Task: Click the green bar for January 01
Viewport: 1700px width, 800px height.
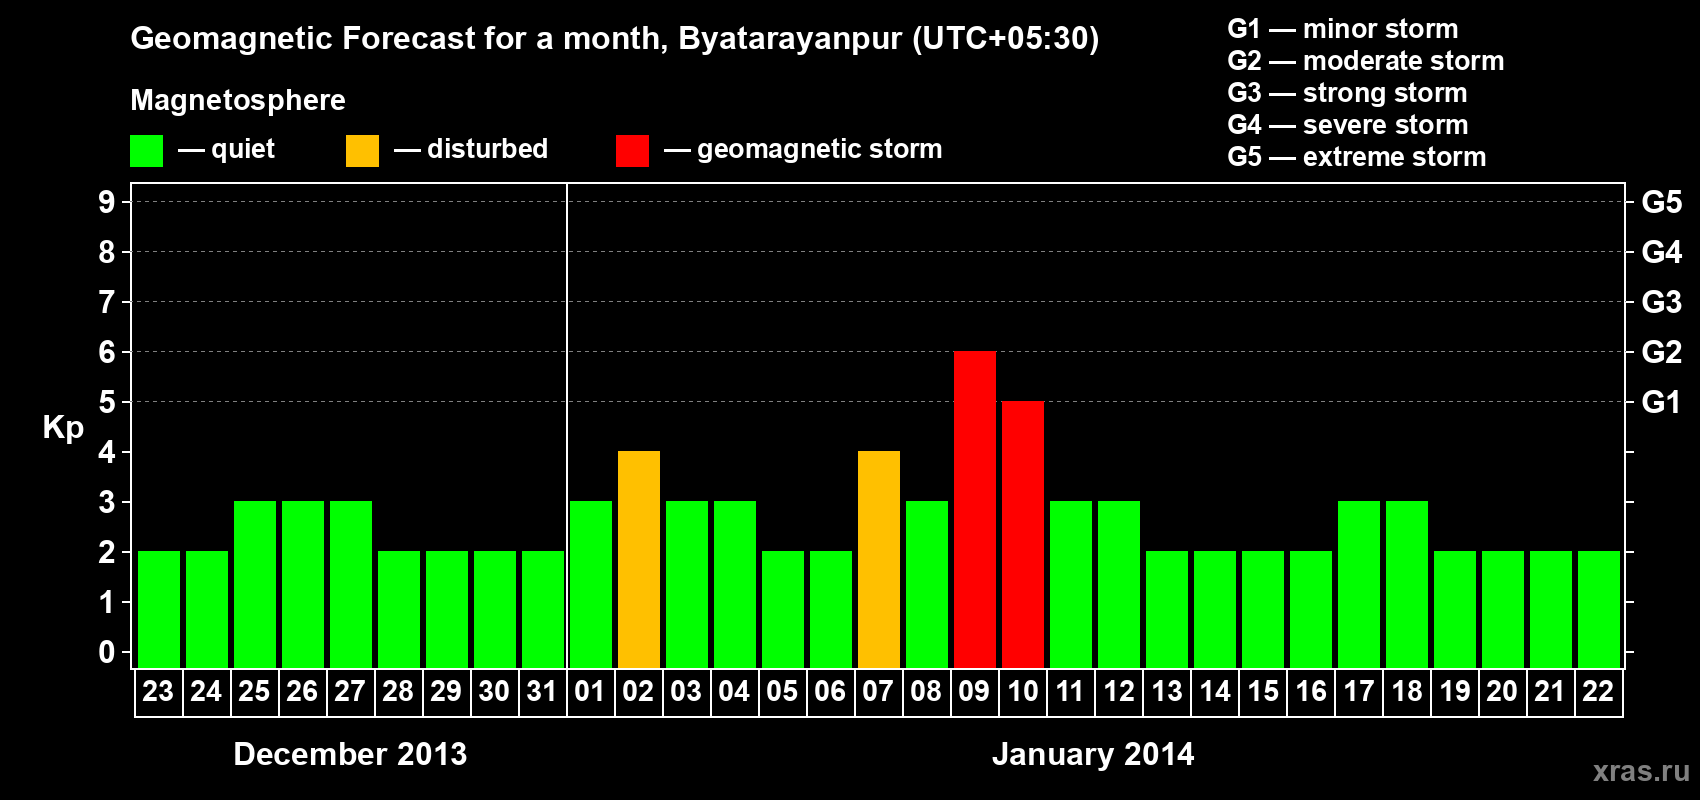Action: 591,584
